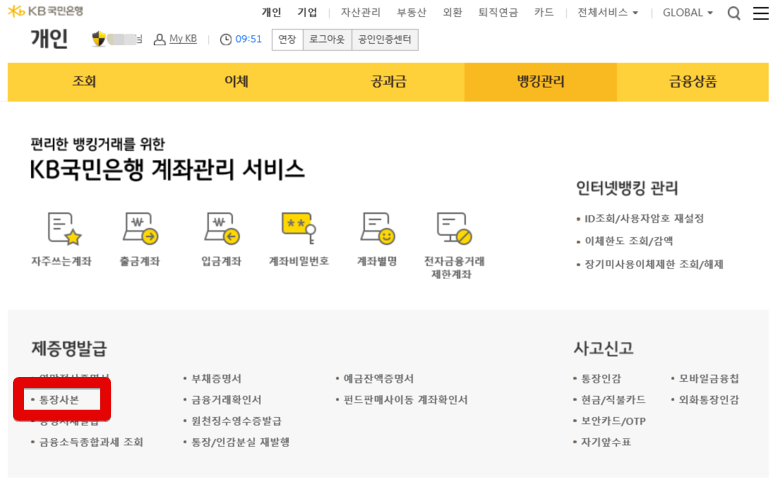Open 전자금융거래 제한계좌 icon
Image resolution: width=773 pixels, height=482 pixels.
[454, 228]
